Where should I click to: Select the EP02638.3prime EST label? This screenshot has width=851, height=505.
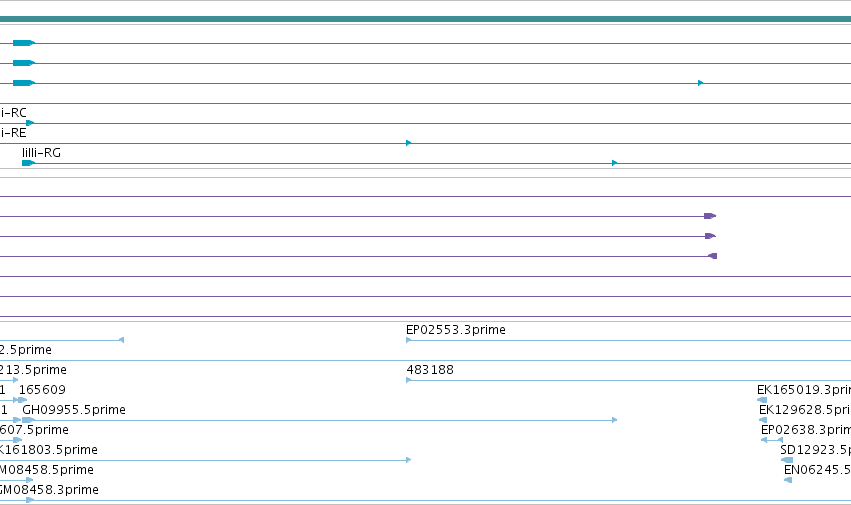pyautogui.click(x=806, y=430)
